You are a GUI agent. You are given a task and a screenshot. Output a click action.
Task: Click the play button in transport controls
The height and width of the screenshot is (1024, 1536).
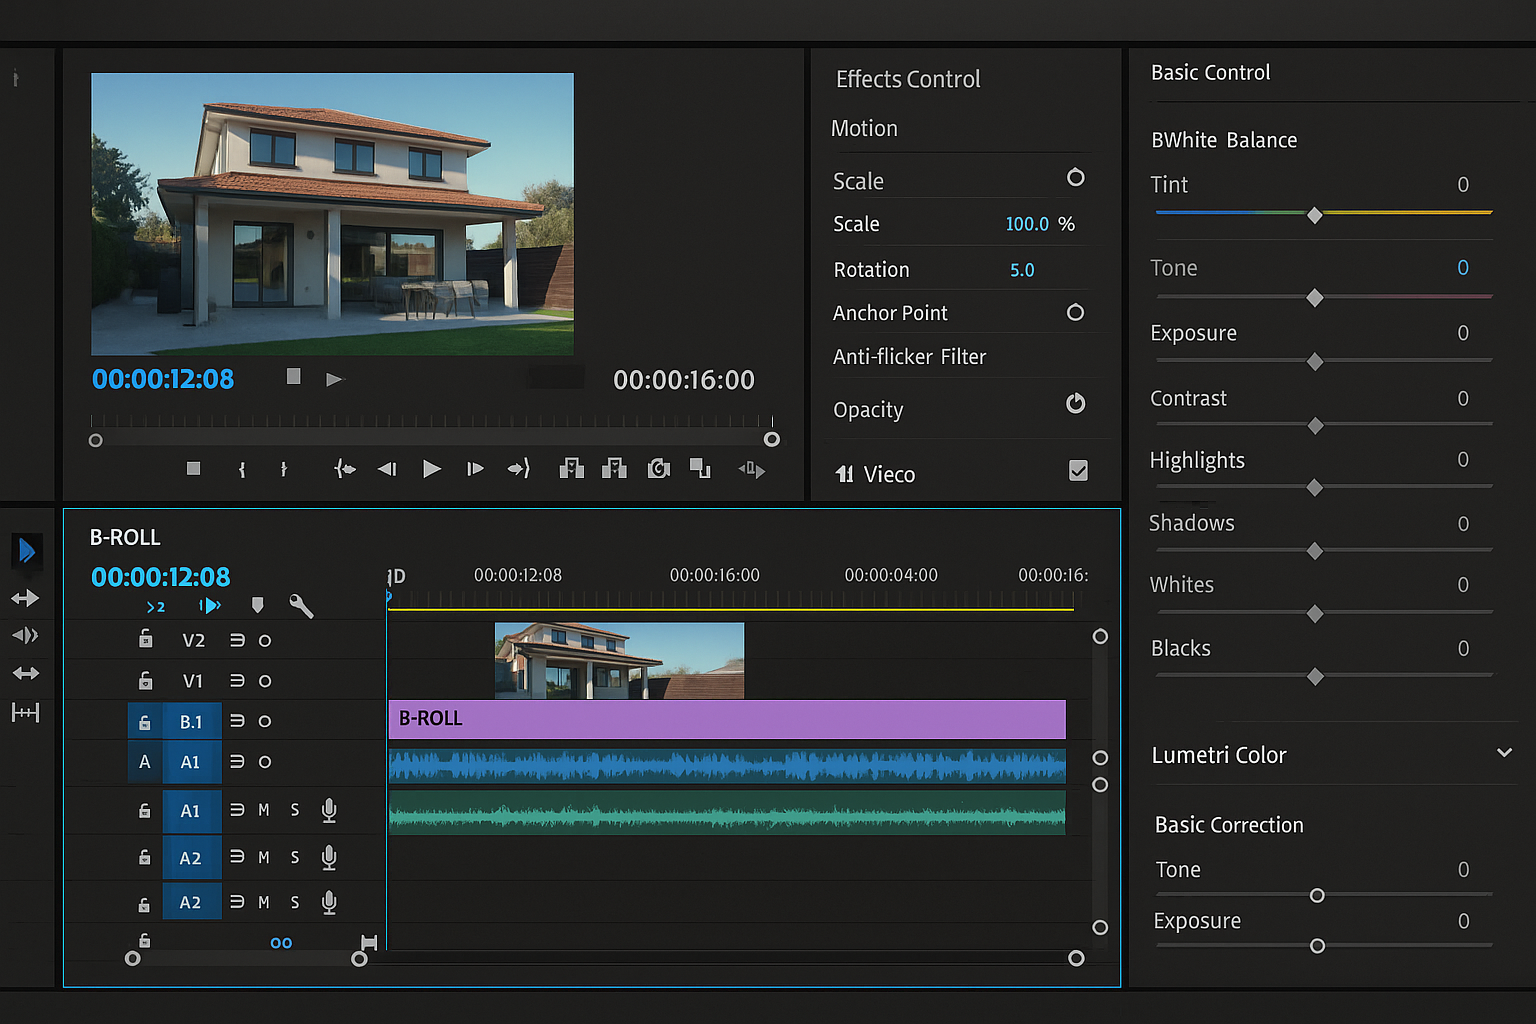(431, 469)
